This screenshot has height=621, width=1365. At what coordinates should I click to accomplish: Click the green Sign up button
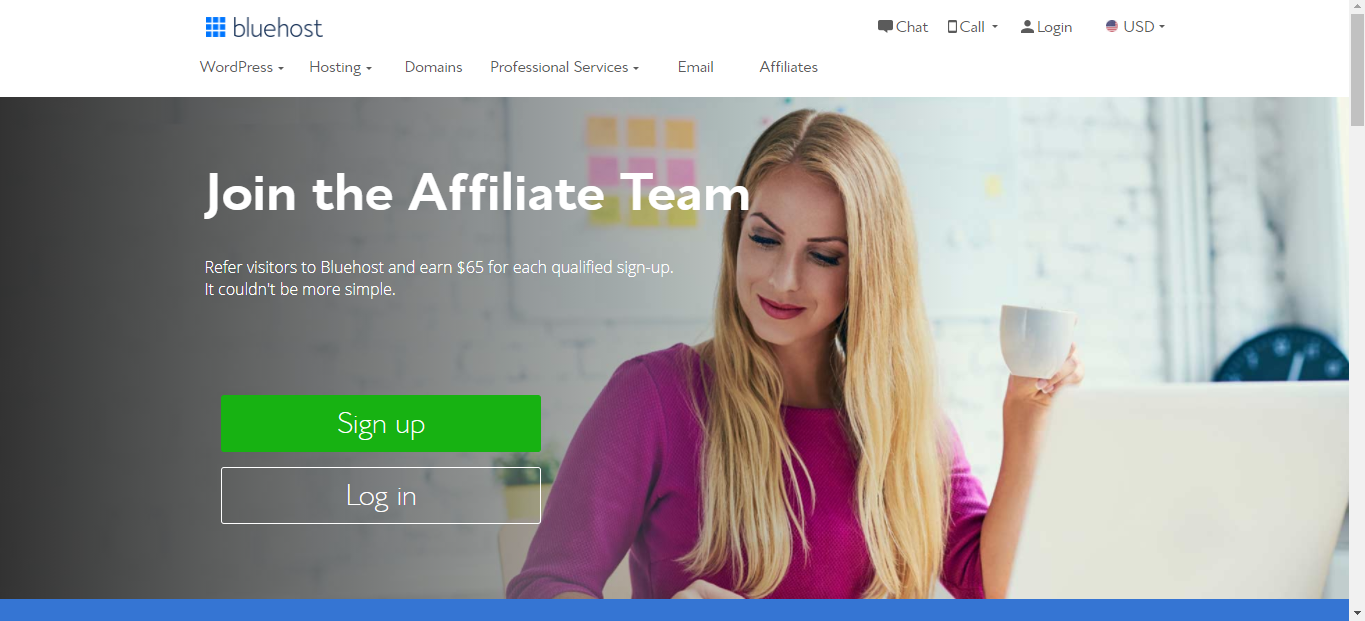click(x=381, y=424)
